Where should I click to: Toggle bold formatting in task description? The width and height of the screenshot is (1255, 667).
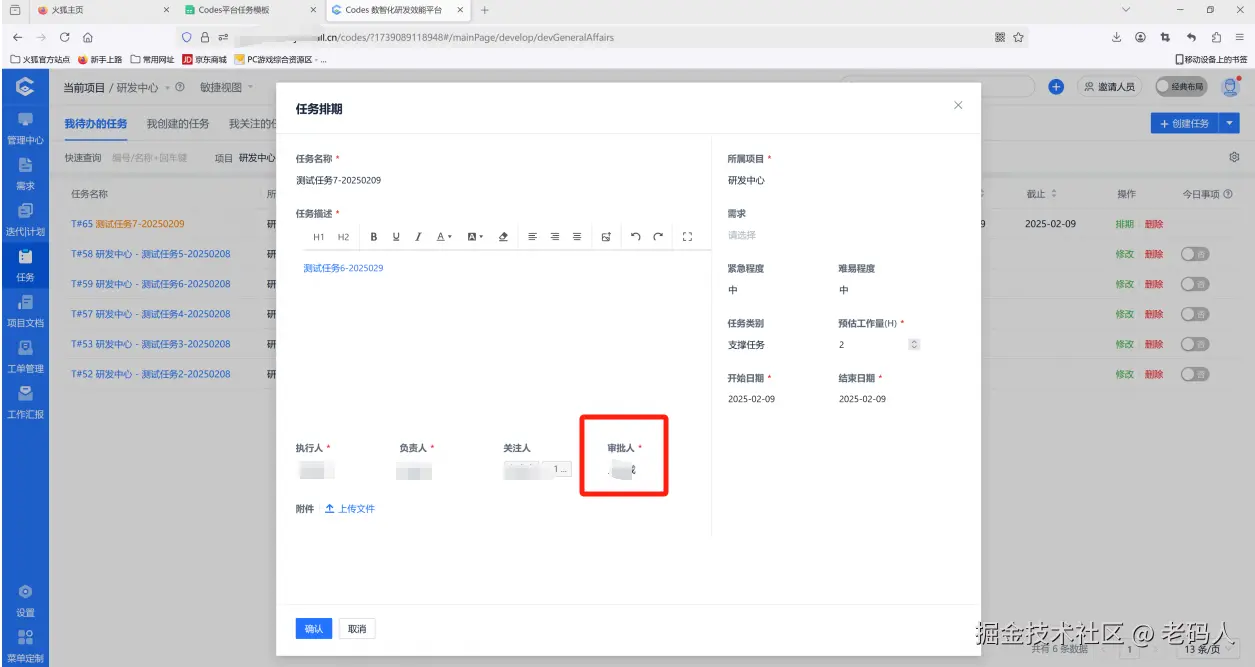pos(374,237)
